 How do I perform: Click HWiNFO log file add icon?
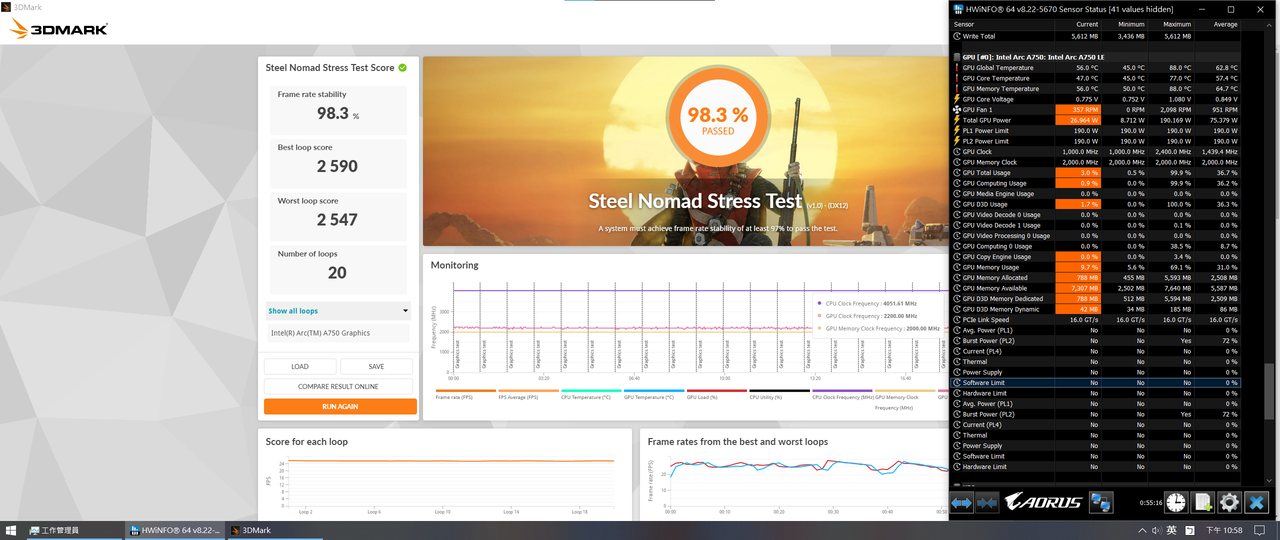[x=1203, y=502]
